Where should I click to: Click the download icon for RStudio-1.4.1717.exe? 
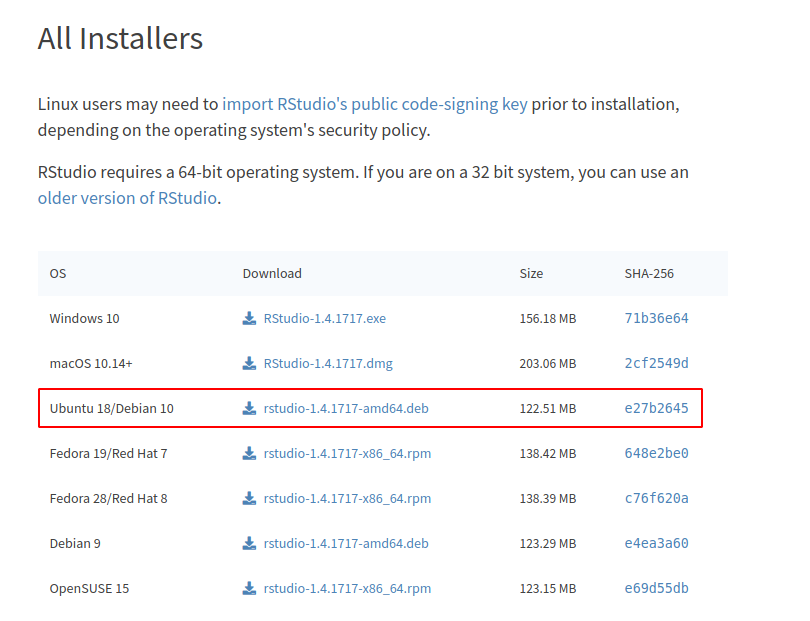point(248,318)
